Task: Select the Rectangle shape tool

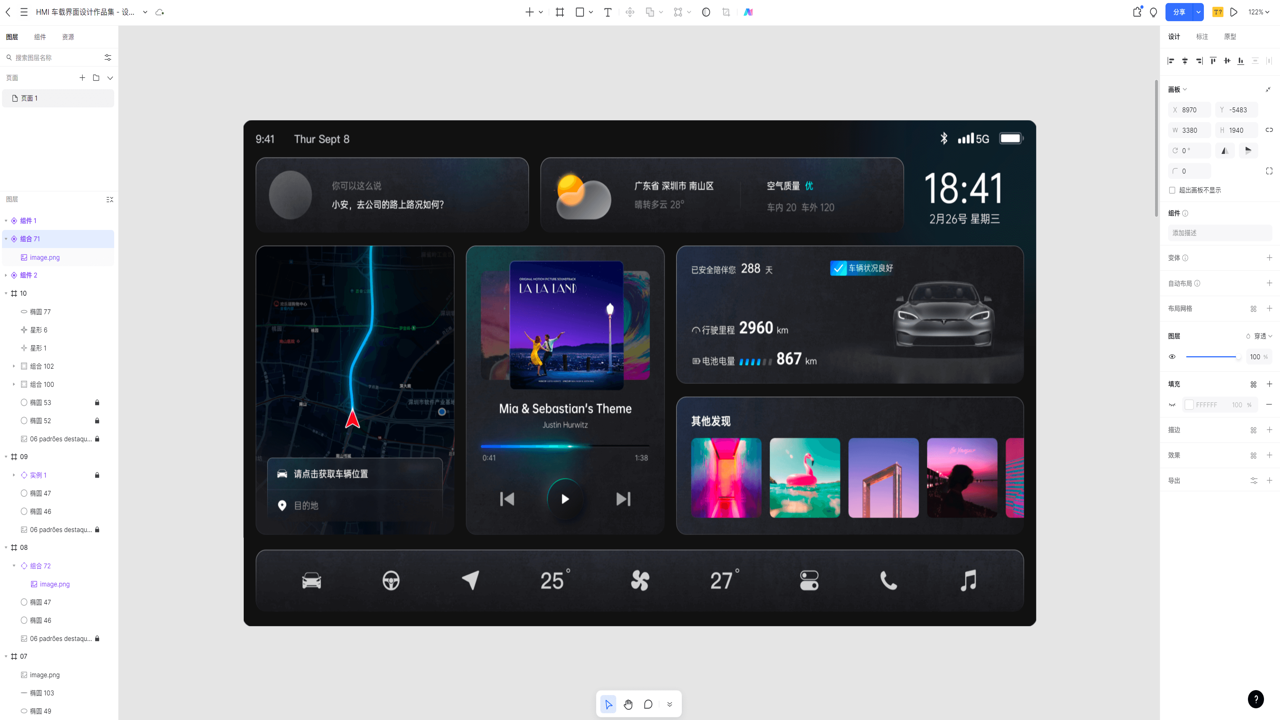Action: (x=580, y=12)
